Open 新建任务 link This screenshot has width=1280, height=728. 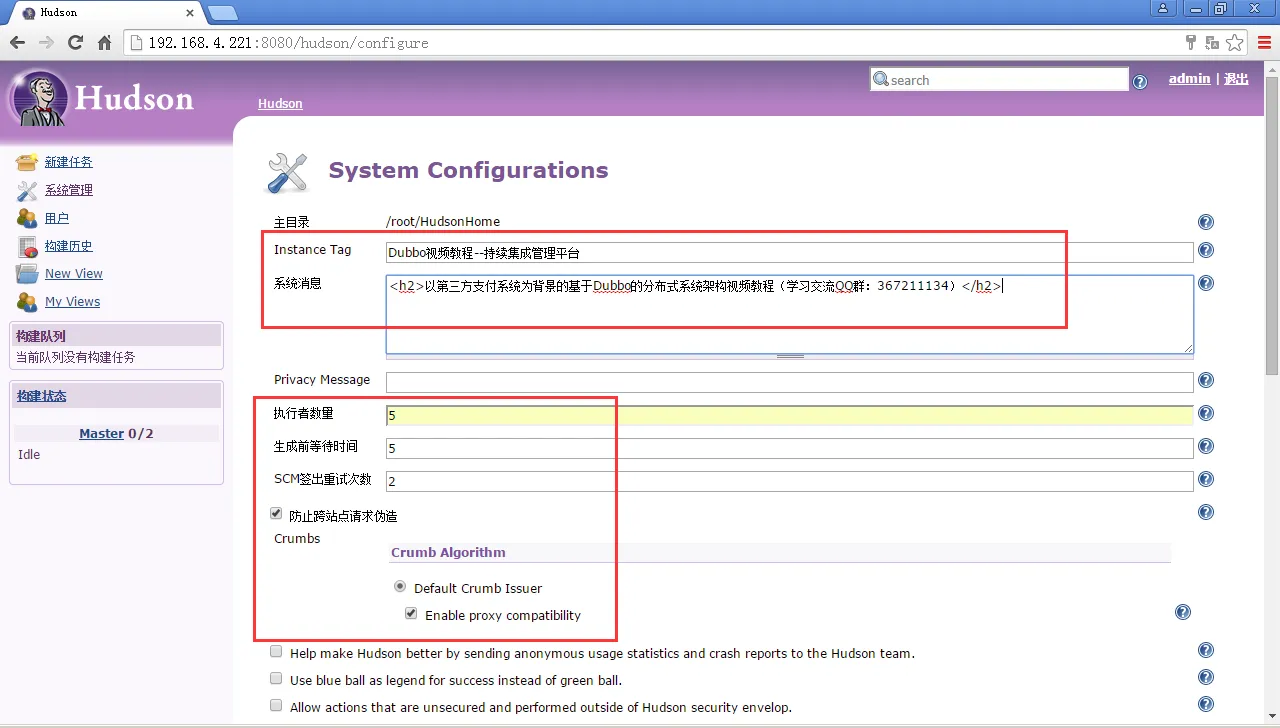pos(68,162)
